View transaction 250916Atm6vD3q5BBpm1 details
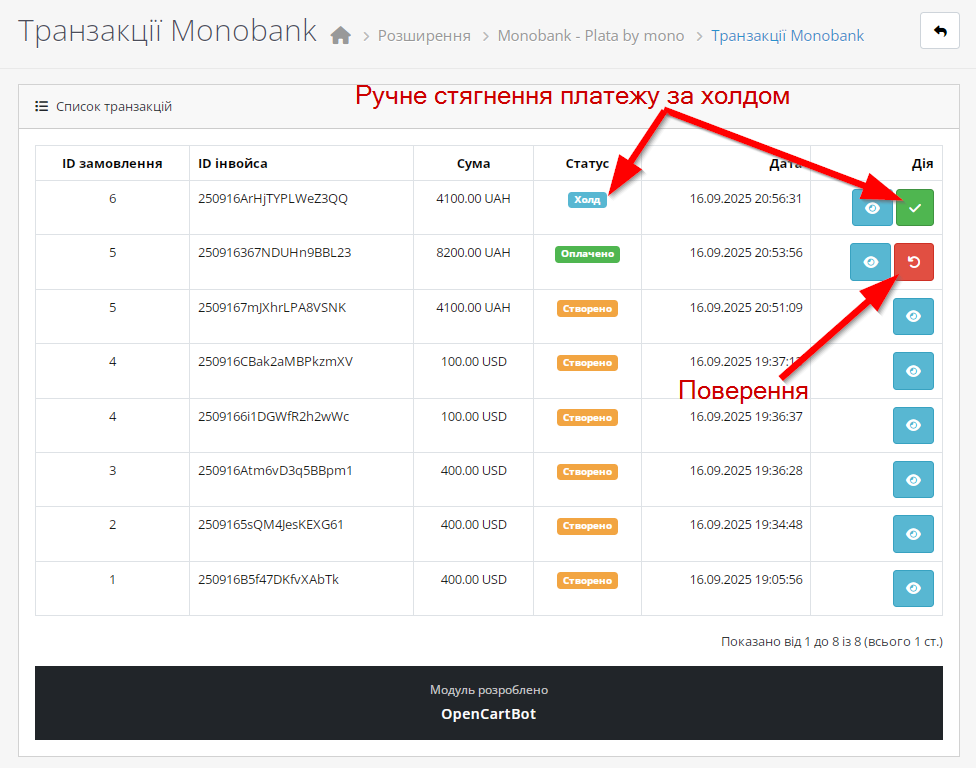The height and width of the screenshot is (768, 976). (x=913, y=480)
